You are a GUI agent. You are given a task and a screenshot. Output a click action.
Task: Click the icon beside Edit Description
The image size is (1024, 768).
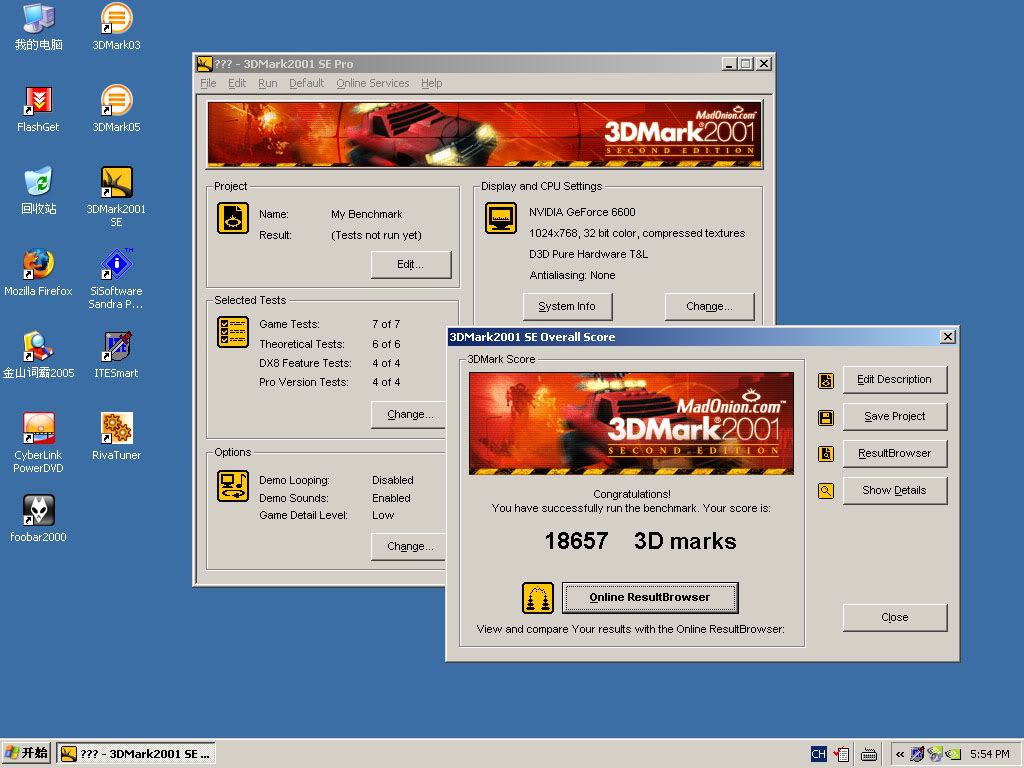click(825, 381)
